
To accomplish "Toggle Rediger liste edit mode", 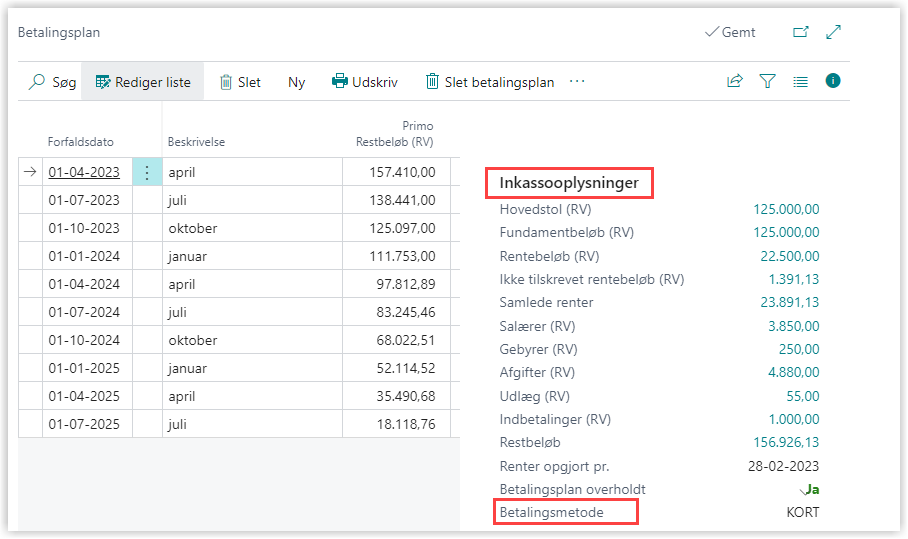I will (142, 82).
